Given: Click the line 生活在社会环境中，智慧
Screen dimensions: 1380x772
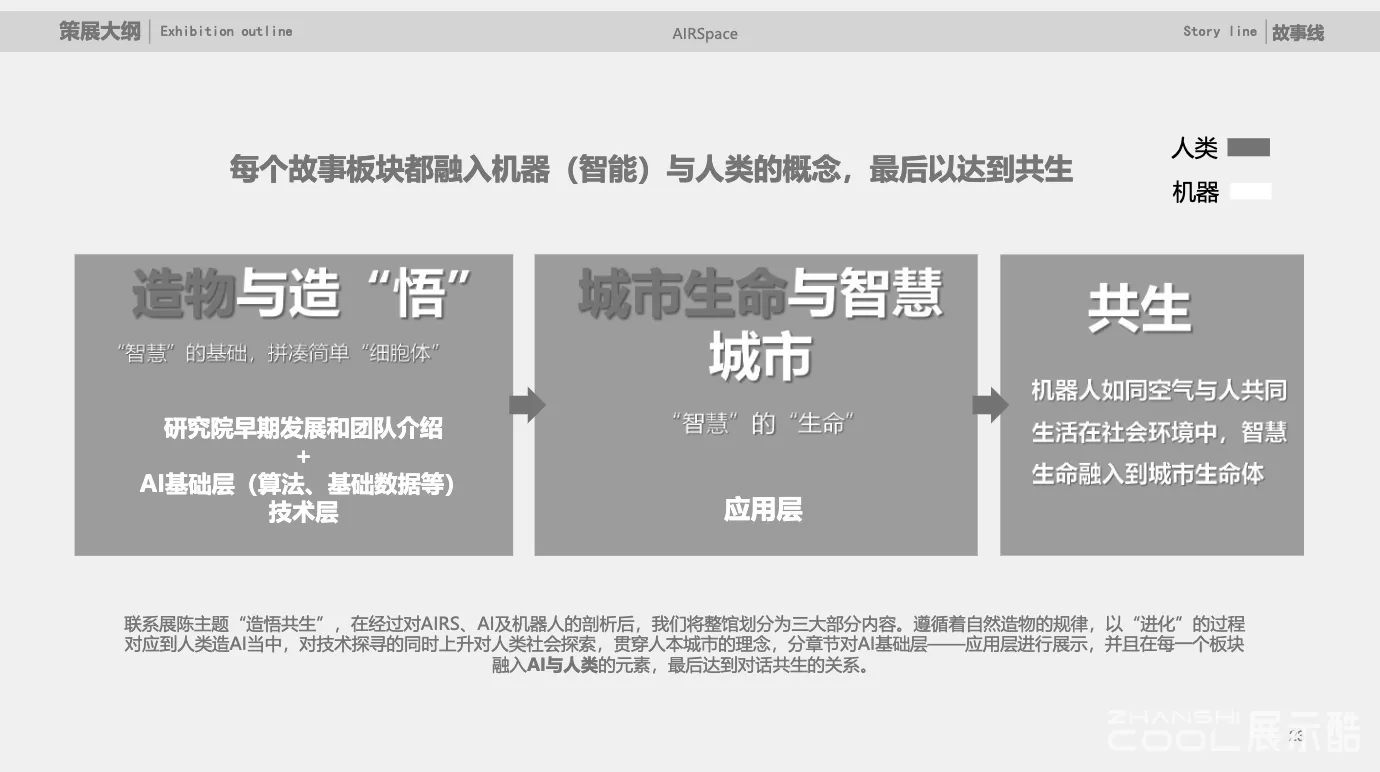Looking at the screenshot, I should point(1159,432).
